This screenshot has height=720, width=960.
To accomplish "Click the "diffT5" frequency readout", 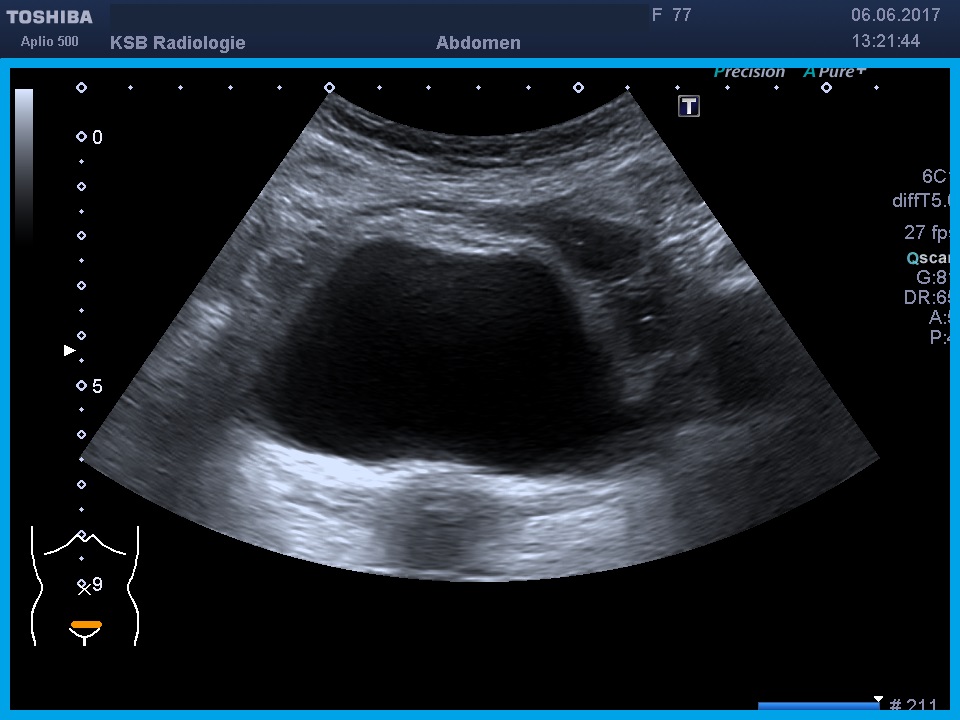I will [921, 201].
